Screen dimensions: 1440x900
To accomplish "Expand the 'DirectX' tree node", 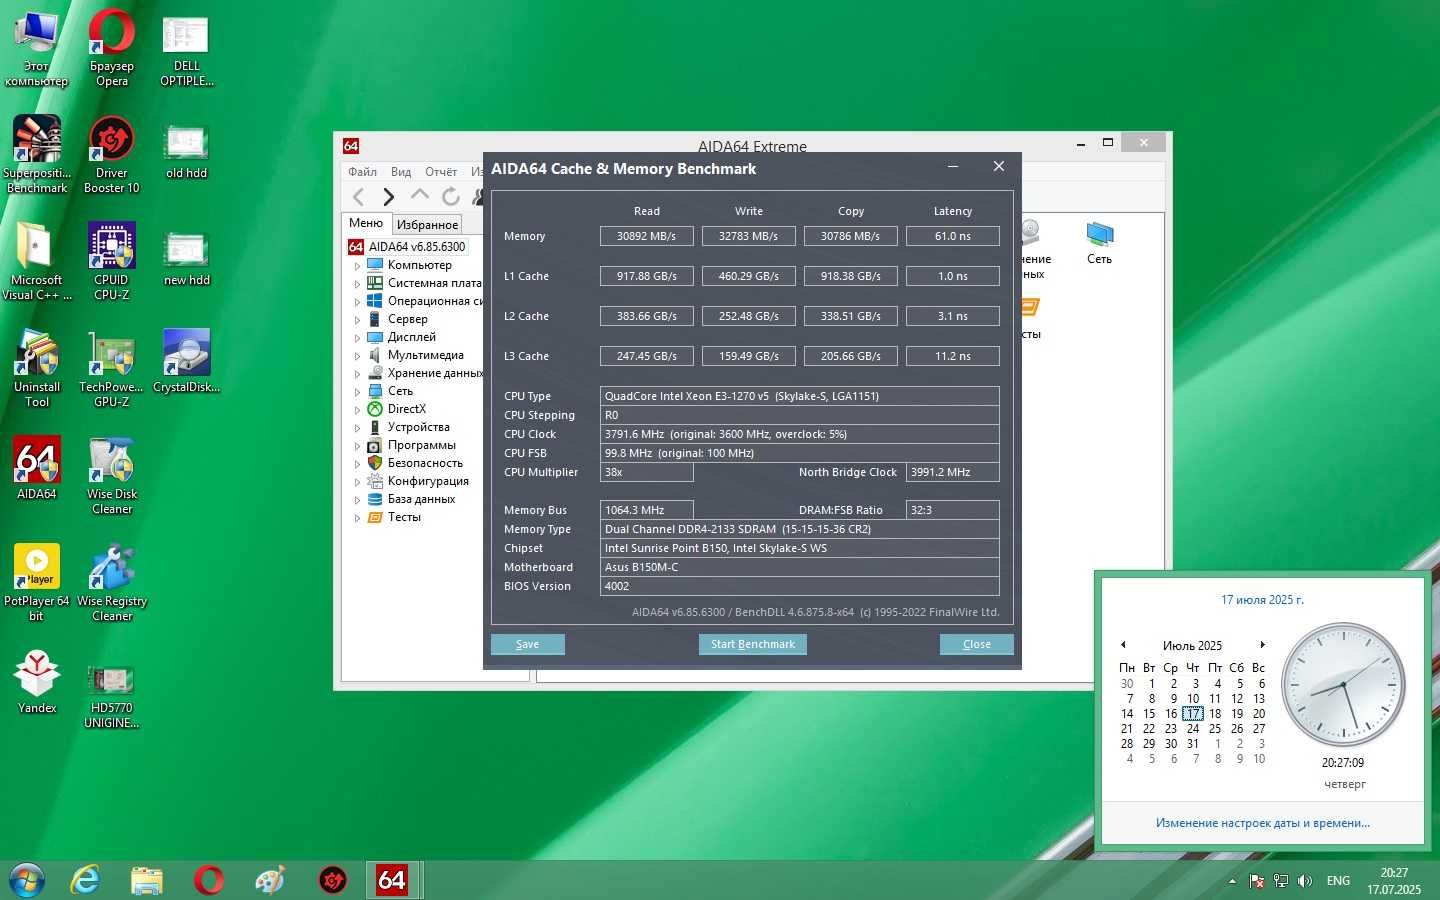I will tap(357, 410).
